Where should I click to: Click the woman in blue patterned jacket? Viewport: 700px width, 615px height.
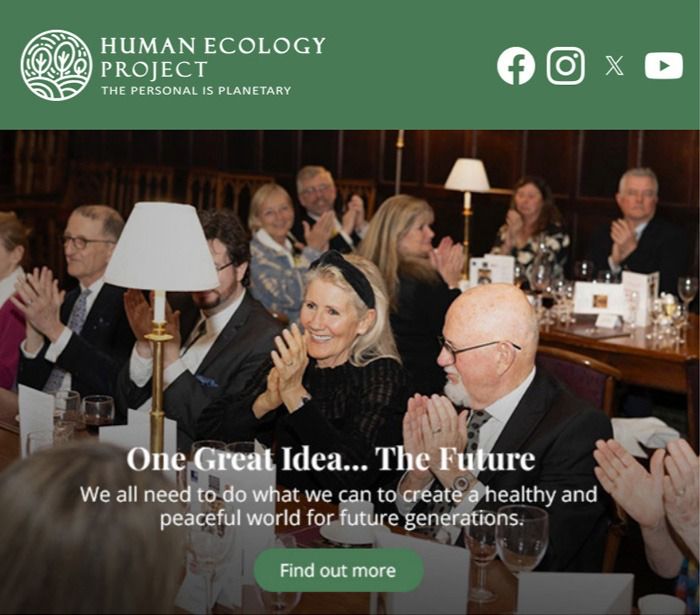277,250
